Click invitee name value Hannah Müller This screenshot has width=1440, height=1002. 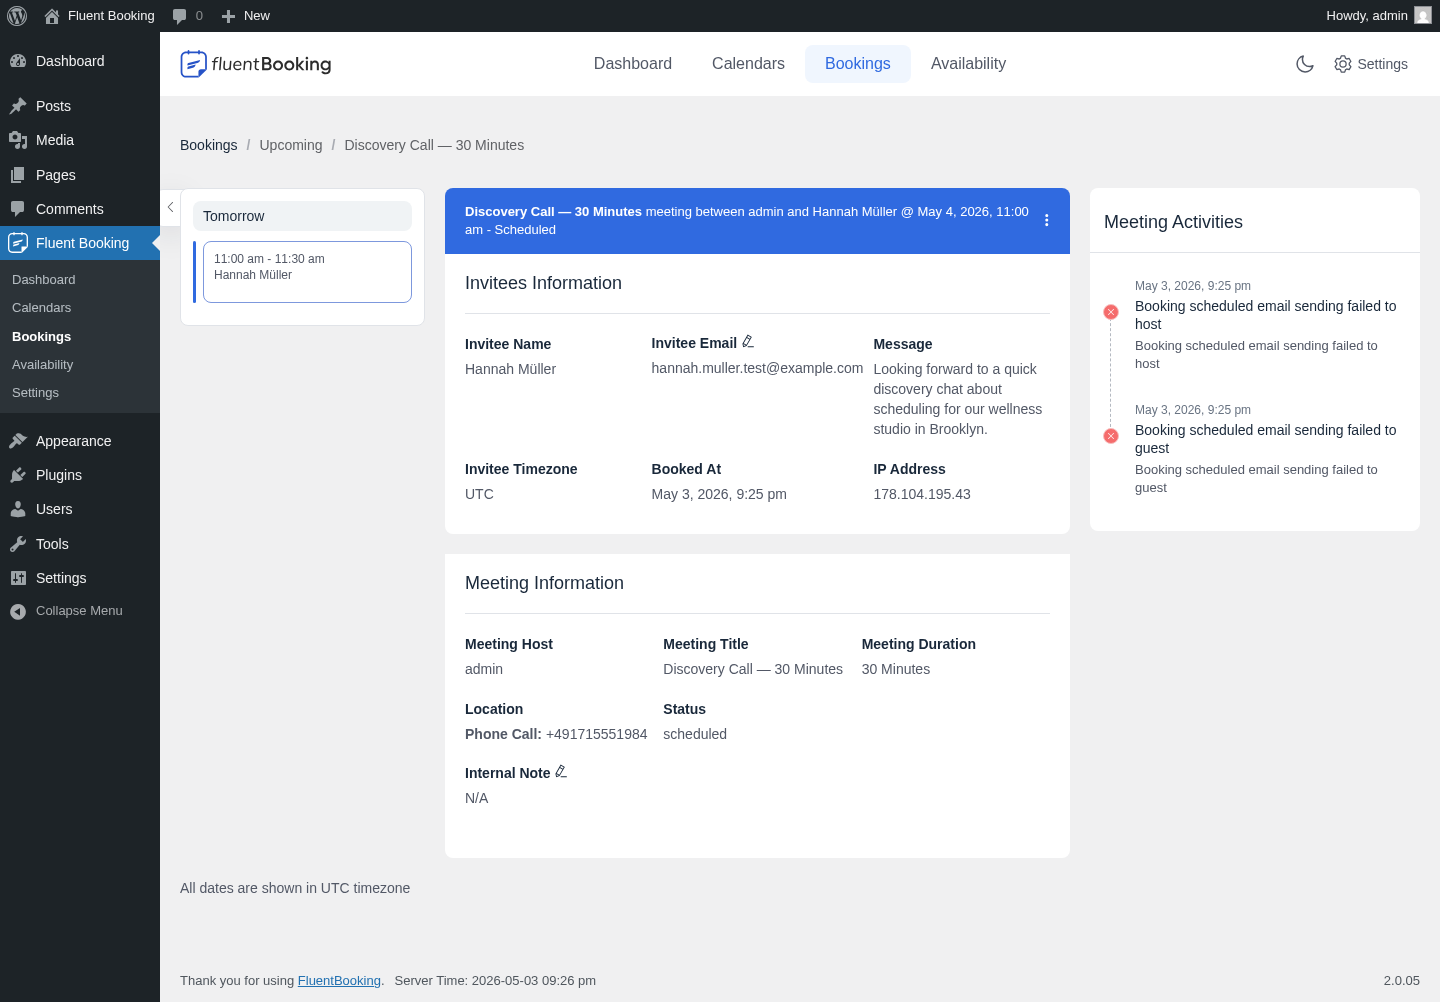[x=510, y=369]
